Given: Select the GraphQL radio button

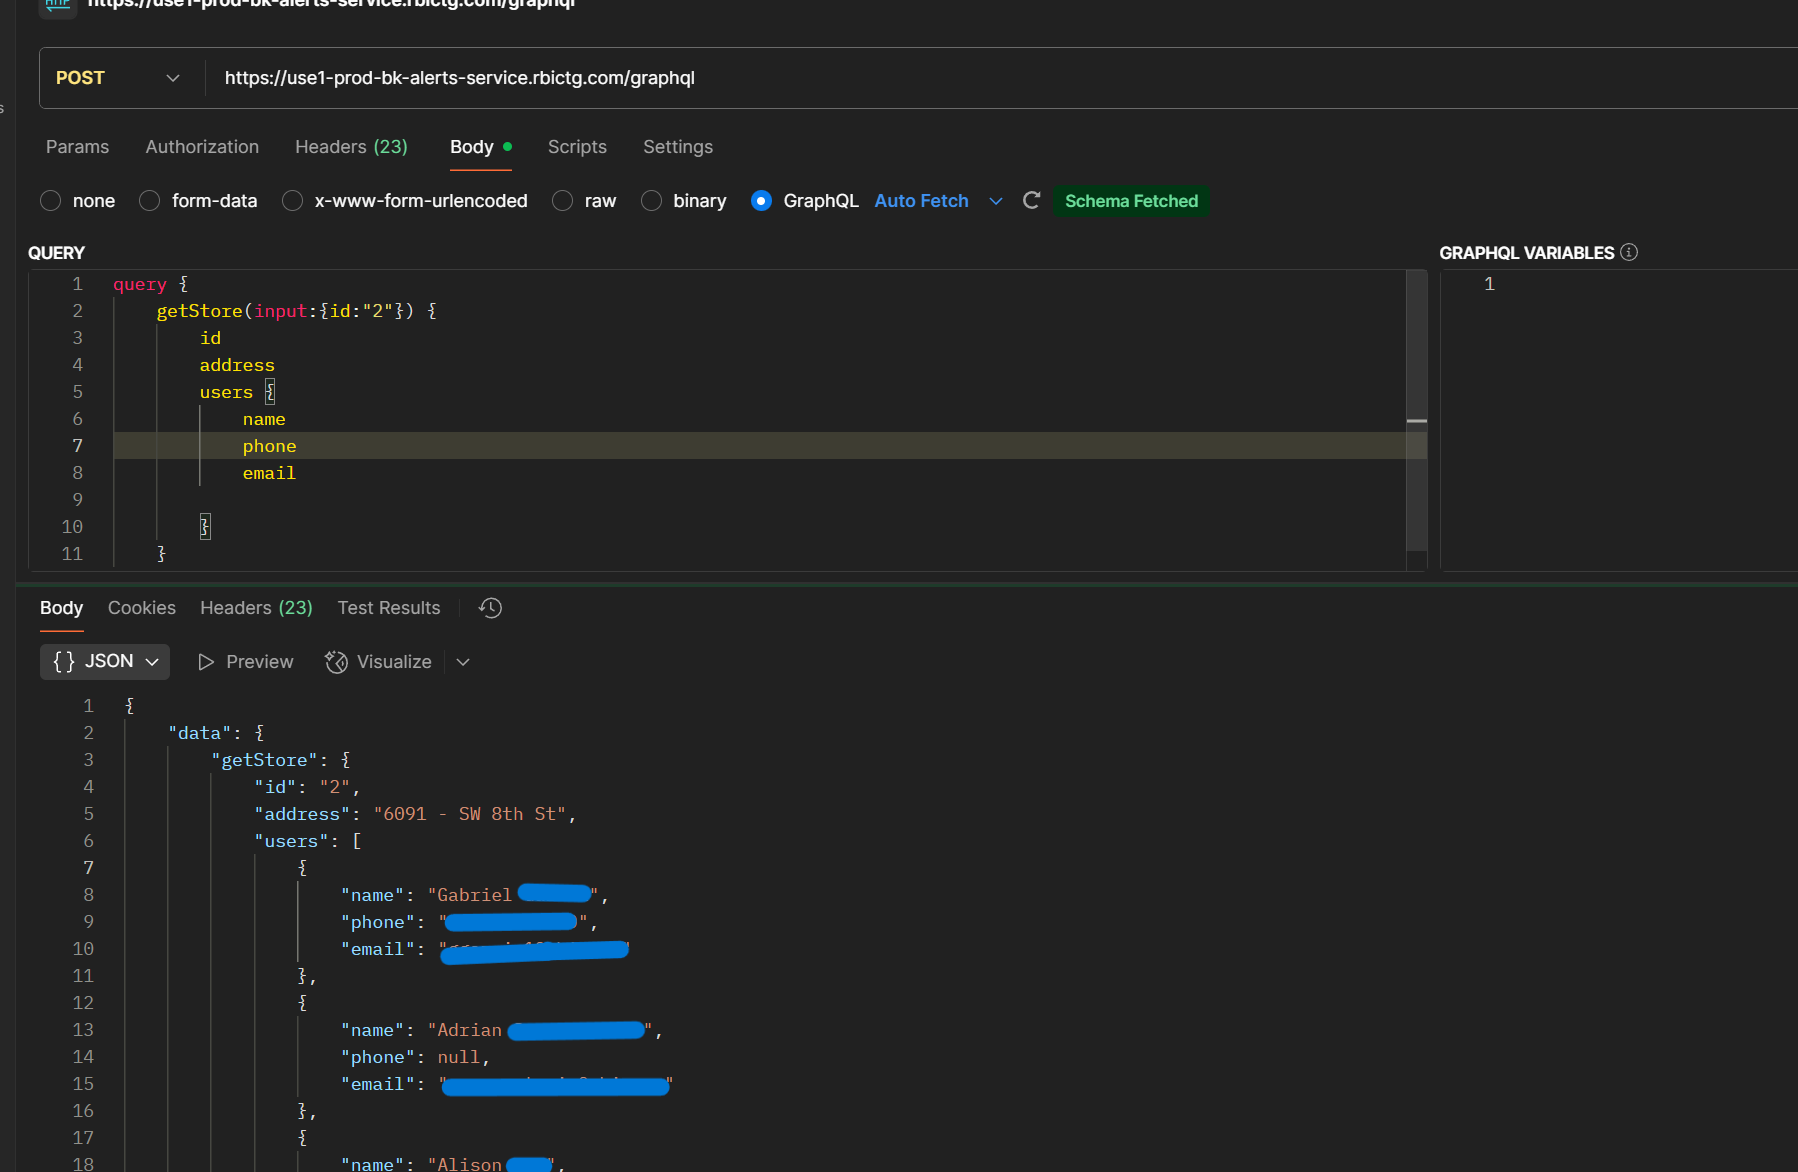Looking at the screenshot, I should pos(761,201).
